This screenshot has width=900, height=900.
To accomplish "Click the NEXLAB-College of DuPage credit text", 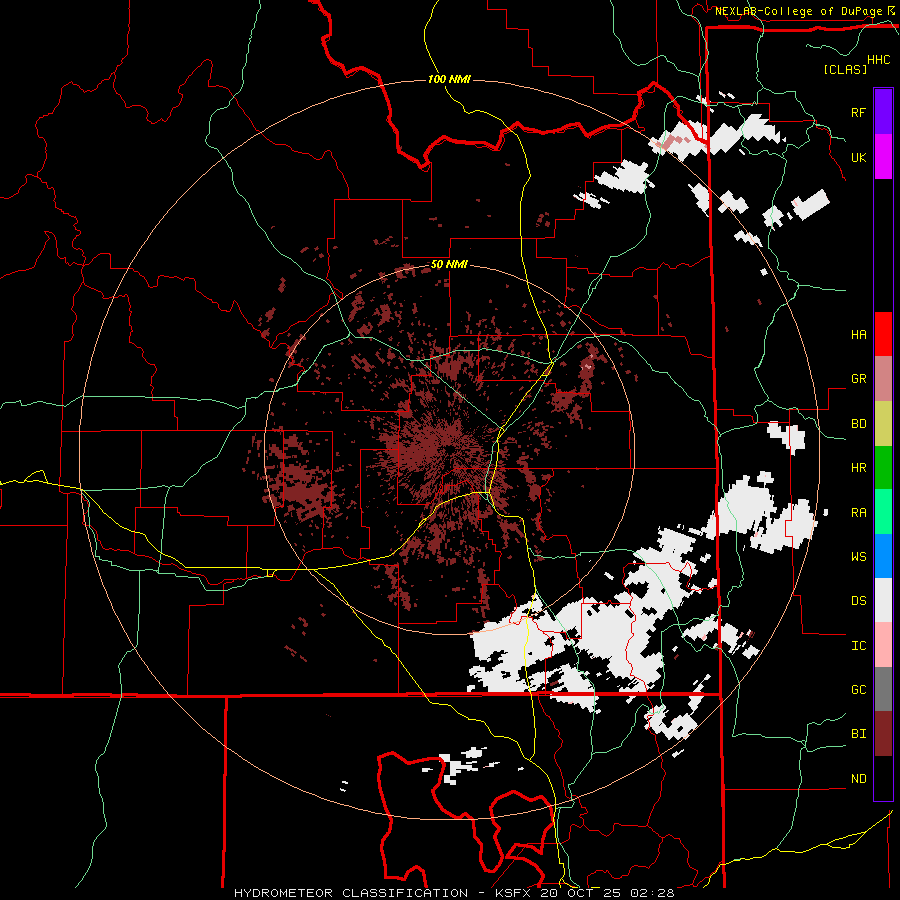I will [798, 11].
